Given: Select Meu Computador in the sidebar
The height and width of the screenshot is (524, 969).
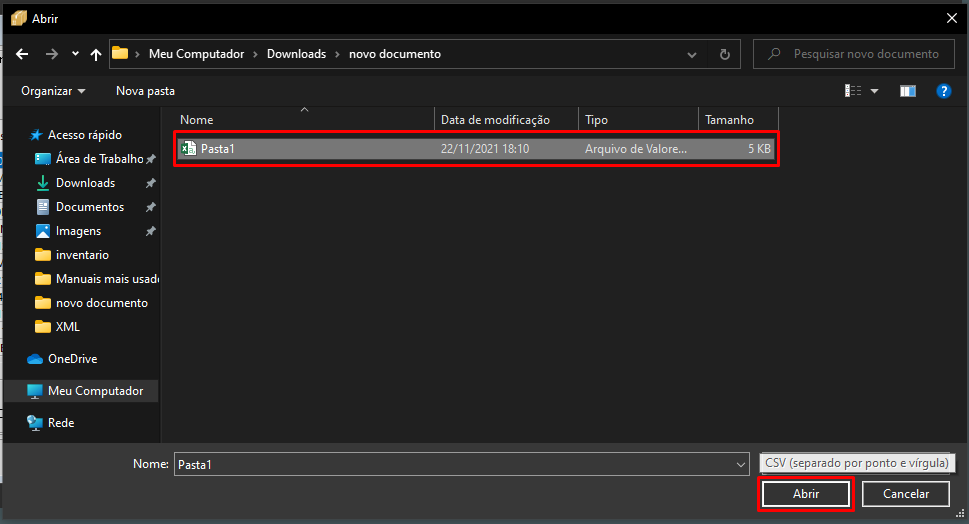Looking at the screenshot, I should [95, 391].
